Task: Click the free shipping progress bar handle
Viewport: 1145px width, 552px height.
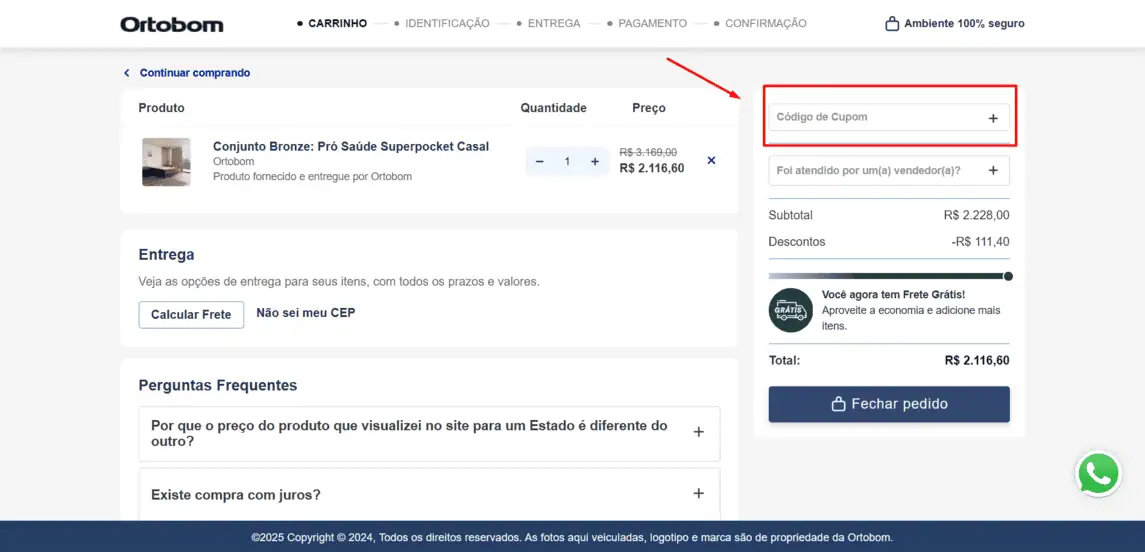Action: 1008,276
